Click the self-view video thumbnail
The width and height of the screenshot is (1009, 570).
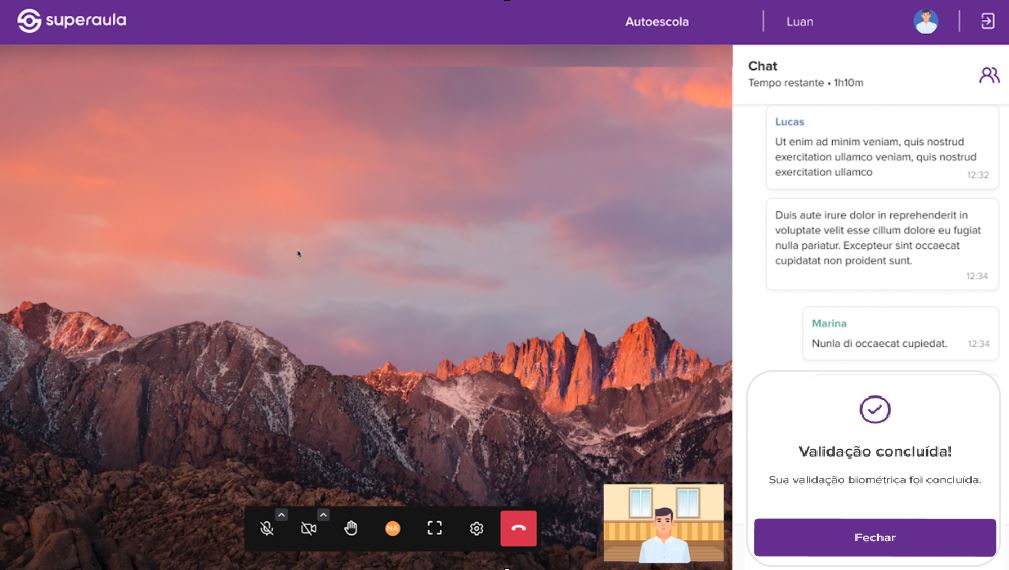pos(663,523)
